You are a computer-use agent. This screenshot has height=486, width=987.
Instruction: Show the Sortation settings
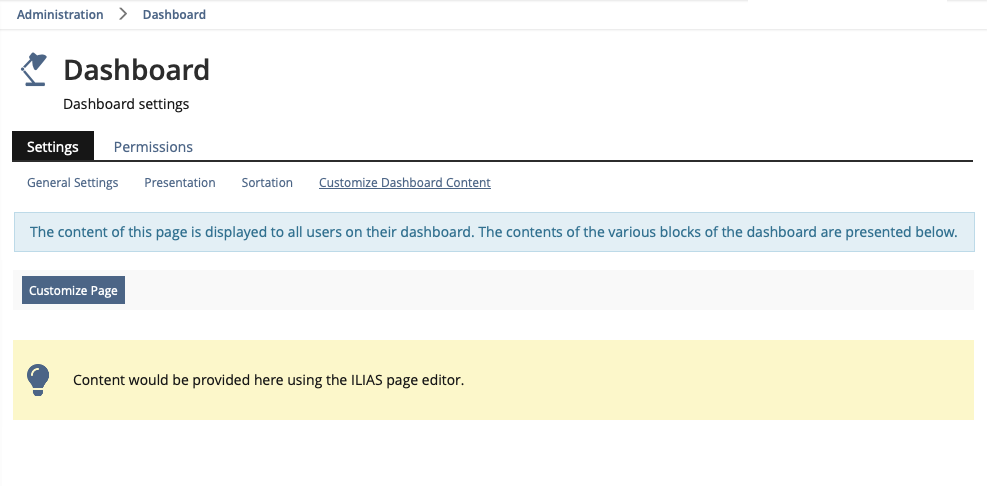267,183
